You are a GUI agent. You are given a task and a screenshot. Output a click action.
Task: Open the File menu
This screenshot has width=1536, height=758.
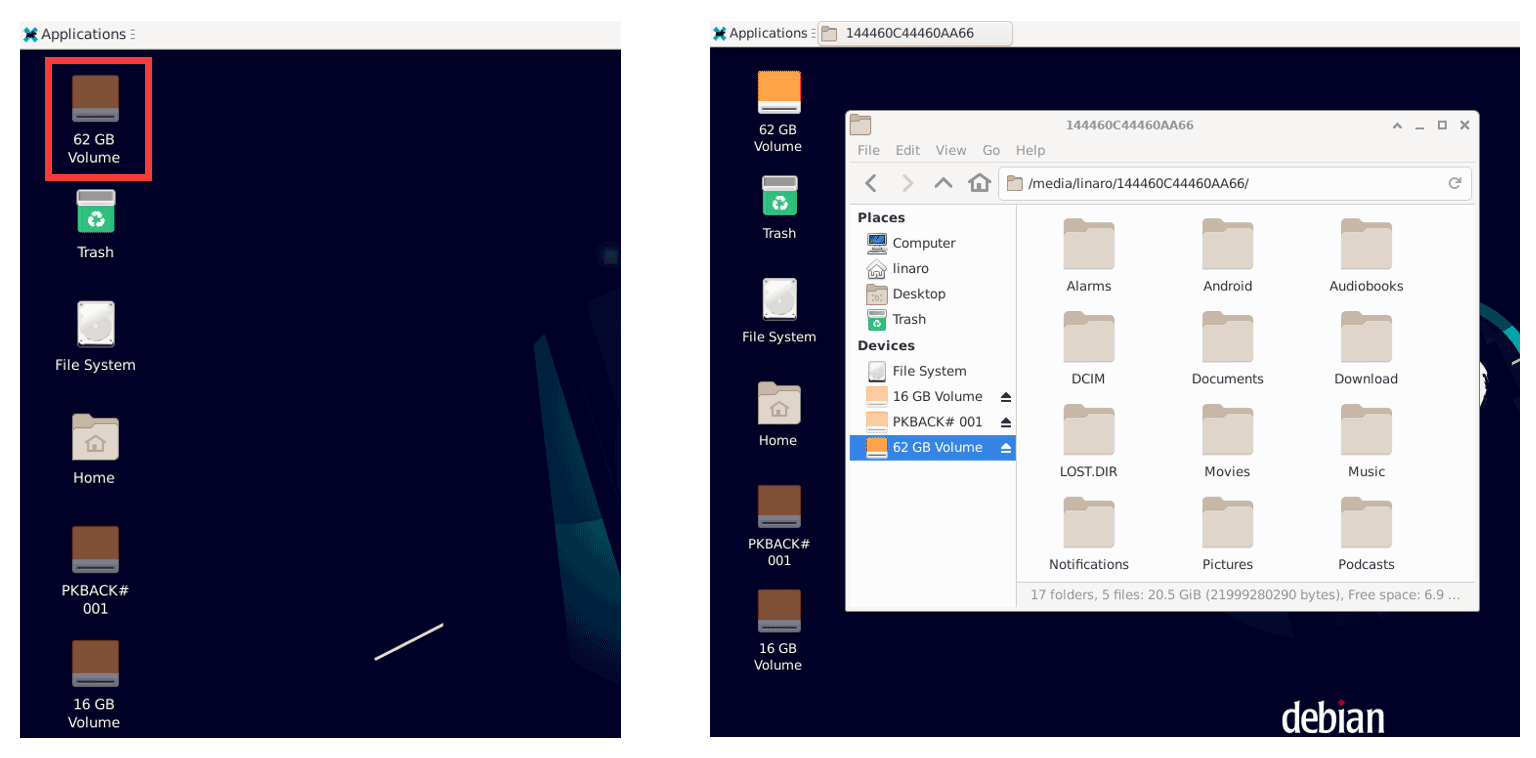pyautogui.click(x=869, y=150)
